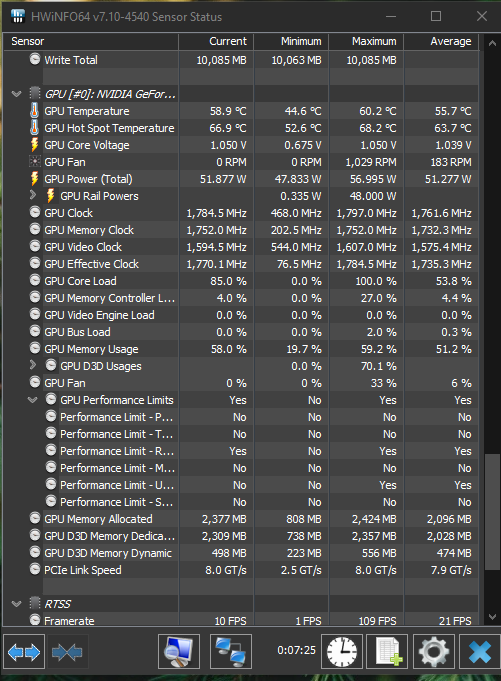501x681 pixels.
Task: Click the GPU Memory Clock gauge icon
Action: 35,229
